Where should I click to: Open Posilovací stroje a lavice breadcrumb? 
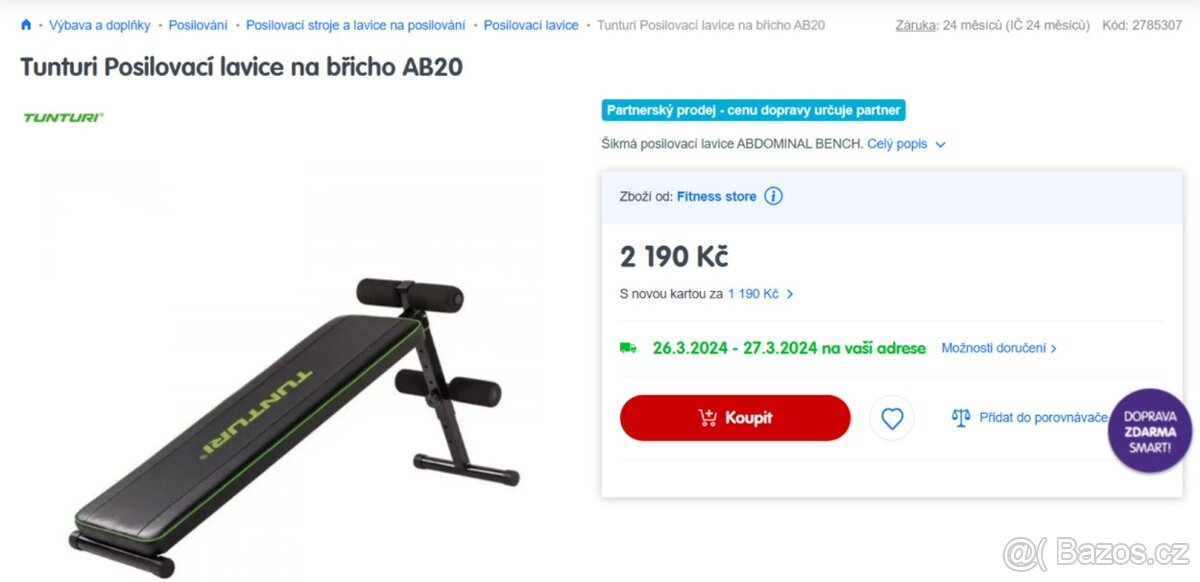click(x=355, y=25)
